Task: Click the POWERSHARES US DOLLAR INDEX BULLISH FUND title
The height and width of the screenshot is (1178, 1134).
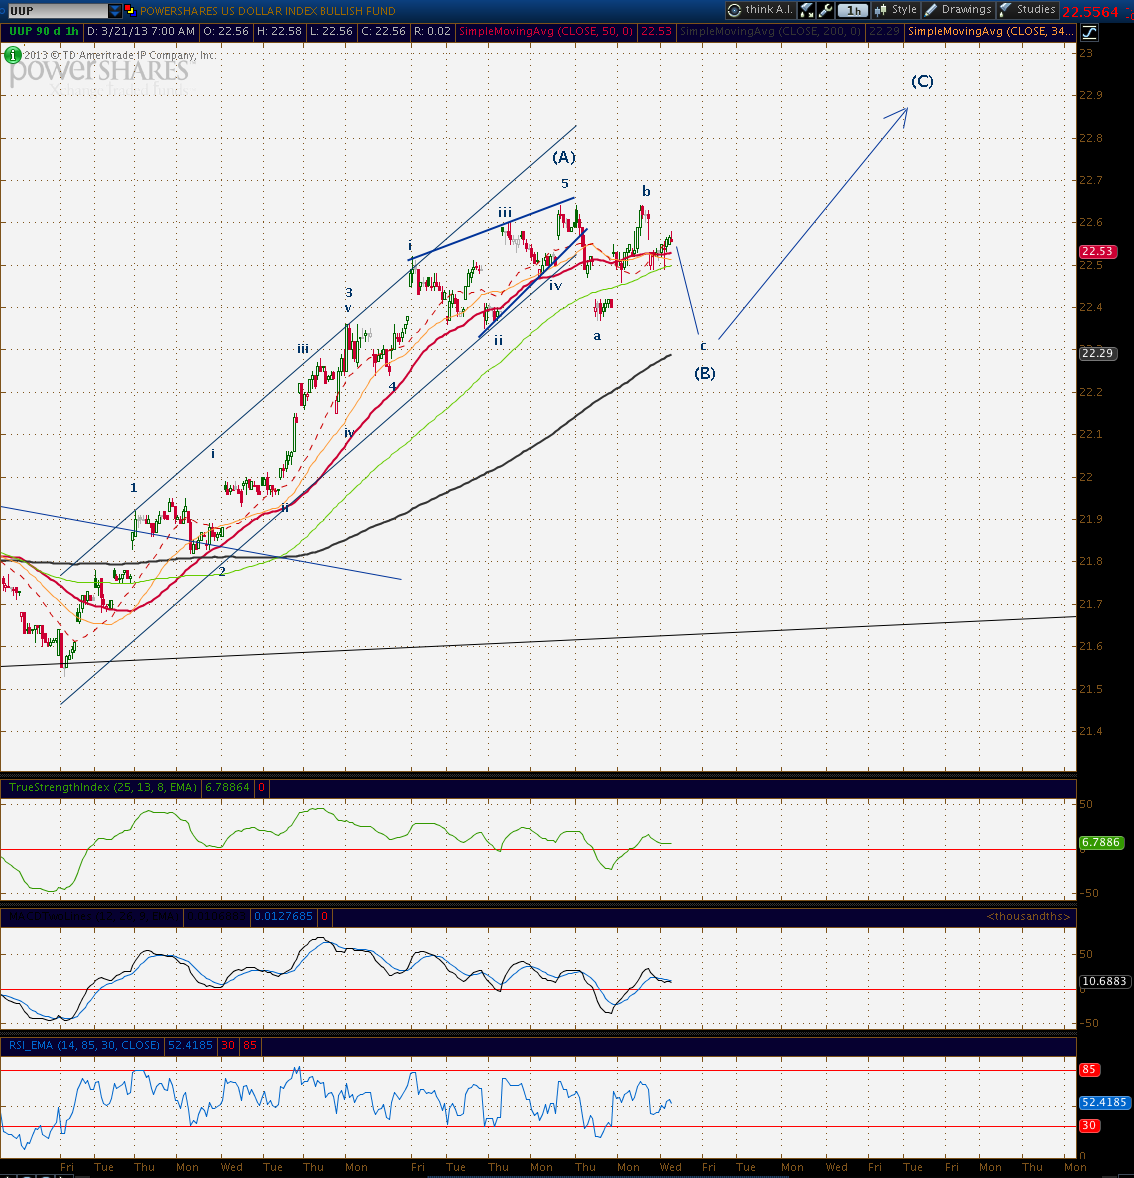Action: point(268,11)
